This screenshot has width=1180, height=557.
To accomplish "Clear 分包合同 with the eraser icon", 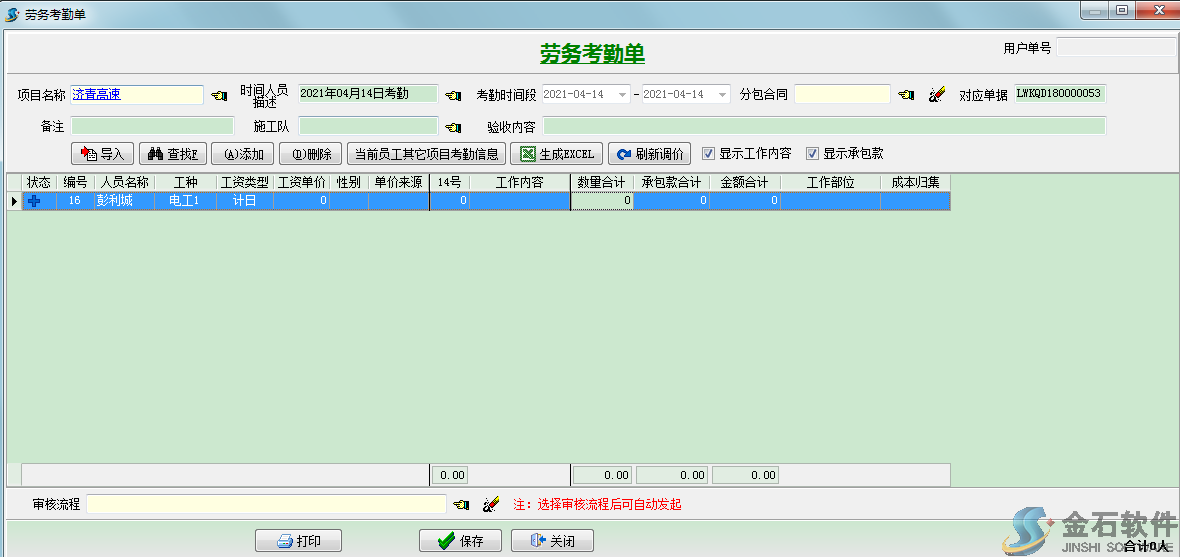I will tap(937, 95).
